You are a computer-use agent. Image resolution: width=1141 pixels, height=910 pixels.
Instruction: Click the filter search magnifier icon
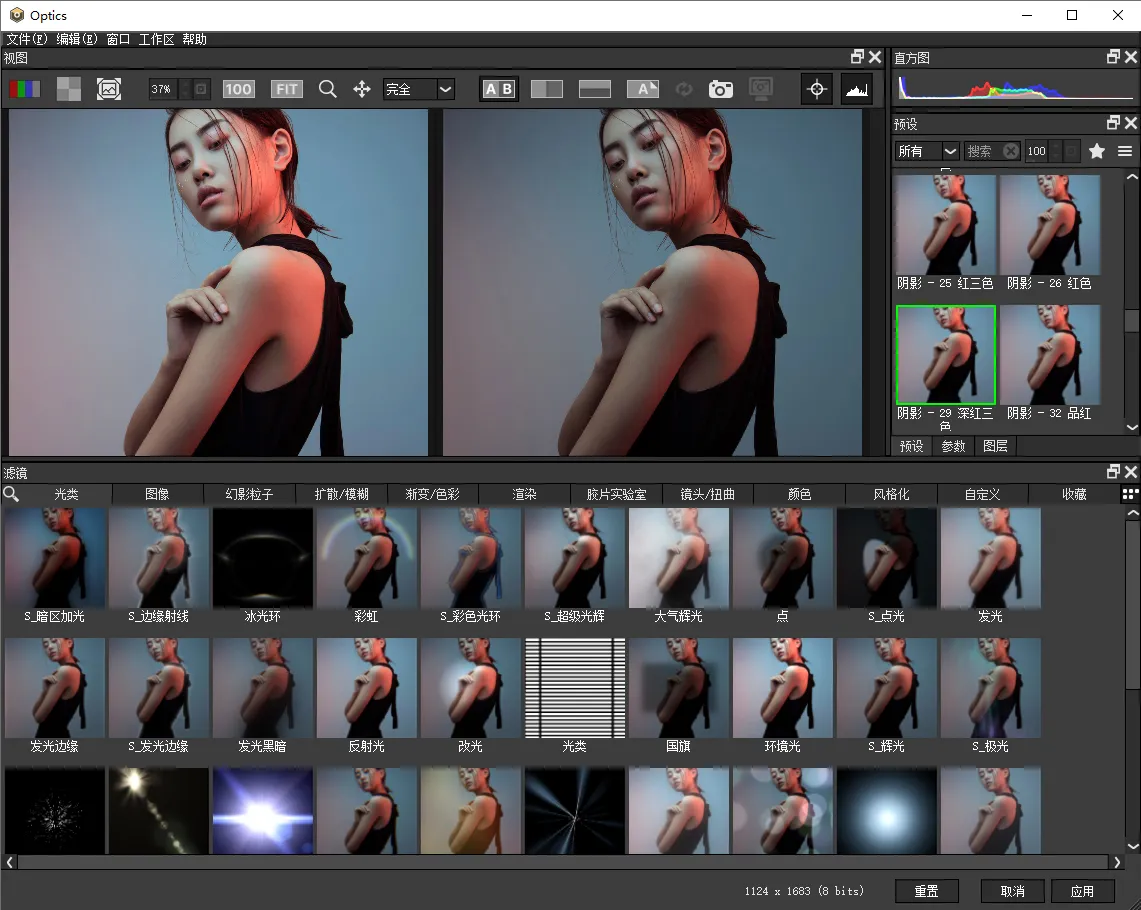click(x=11, y=494)
